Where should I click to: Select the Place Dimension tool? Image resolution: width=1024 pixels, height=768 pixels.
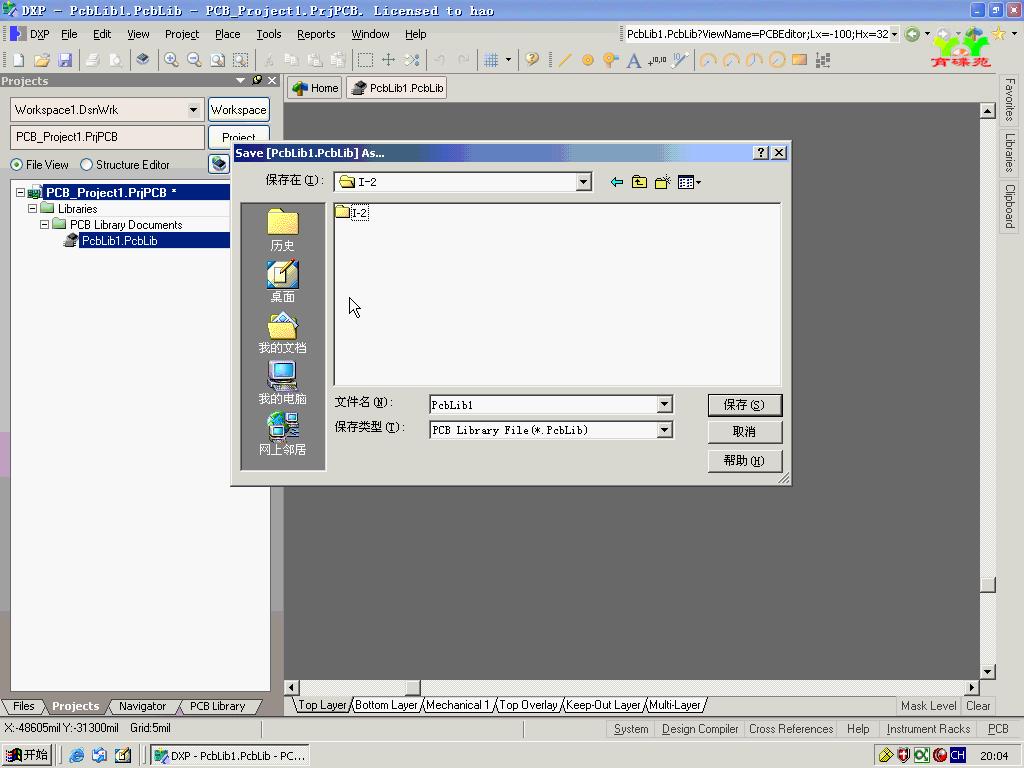[x=680, y=60]
